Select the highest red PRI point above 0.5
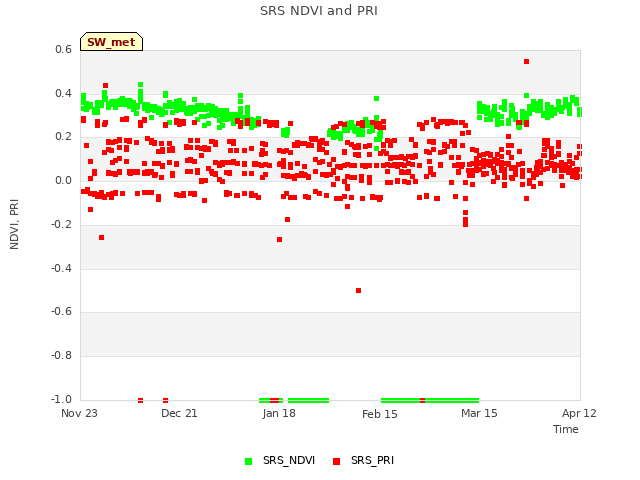 tap(527, 62)
